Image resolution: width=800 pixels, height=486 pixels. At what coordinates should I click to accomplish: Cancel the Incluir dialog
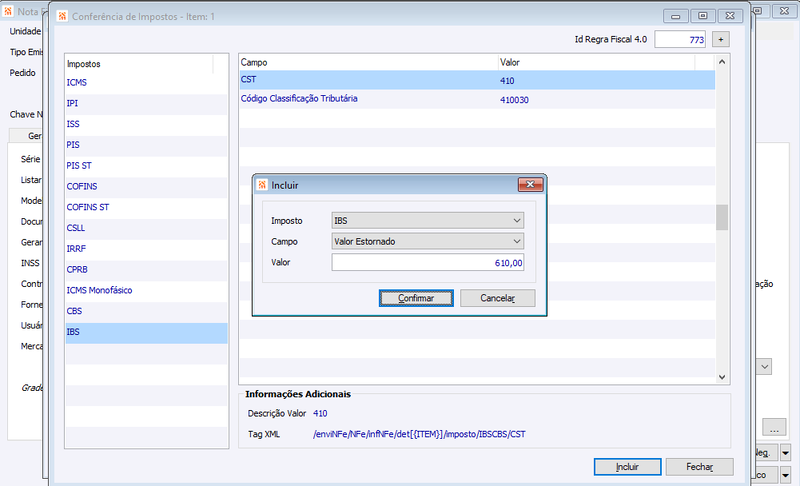(x=497, y=298)
